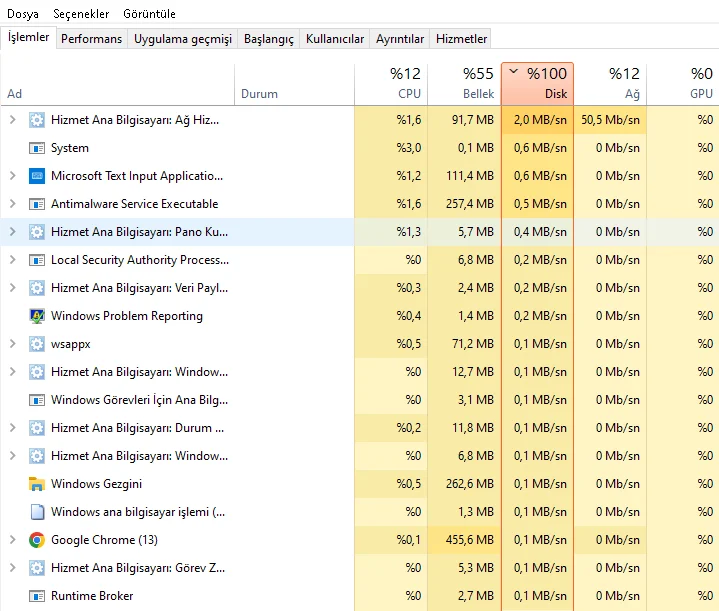Click the Local Security Authority Process icon
This screenshot has width=719, height=611.
(x=37, y=260)
